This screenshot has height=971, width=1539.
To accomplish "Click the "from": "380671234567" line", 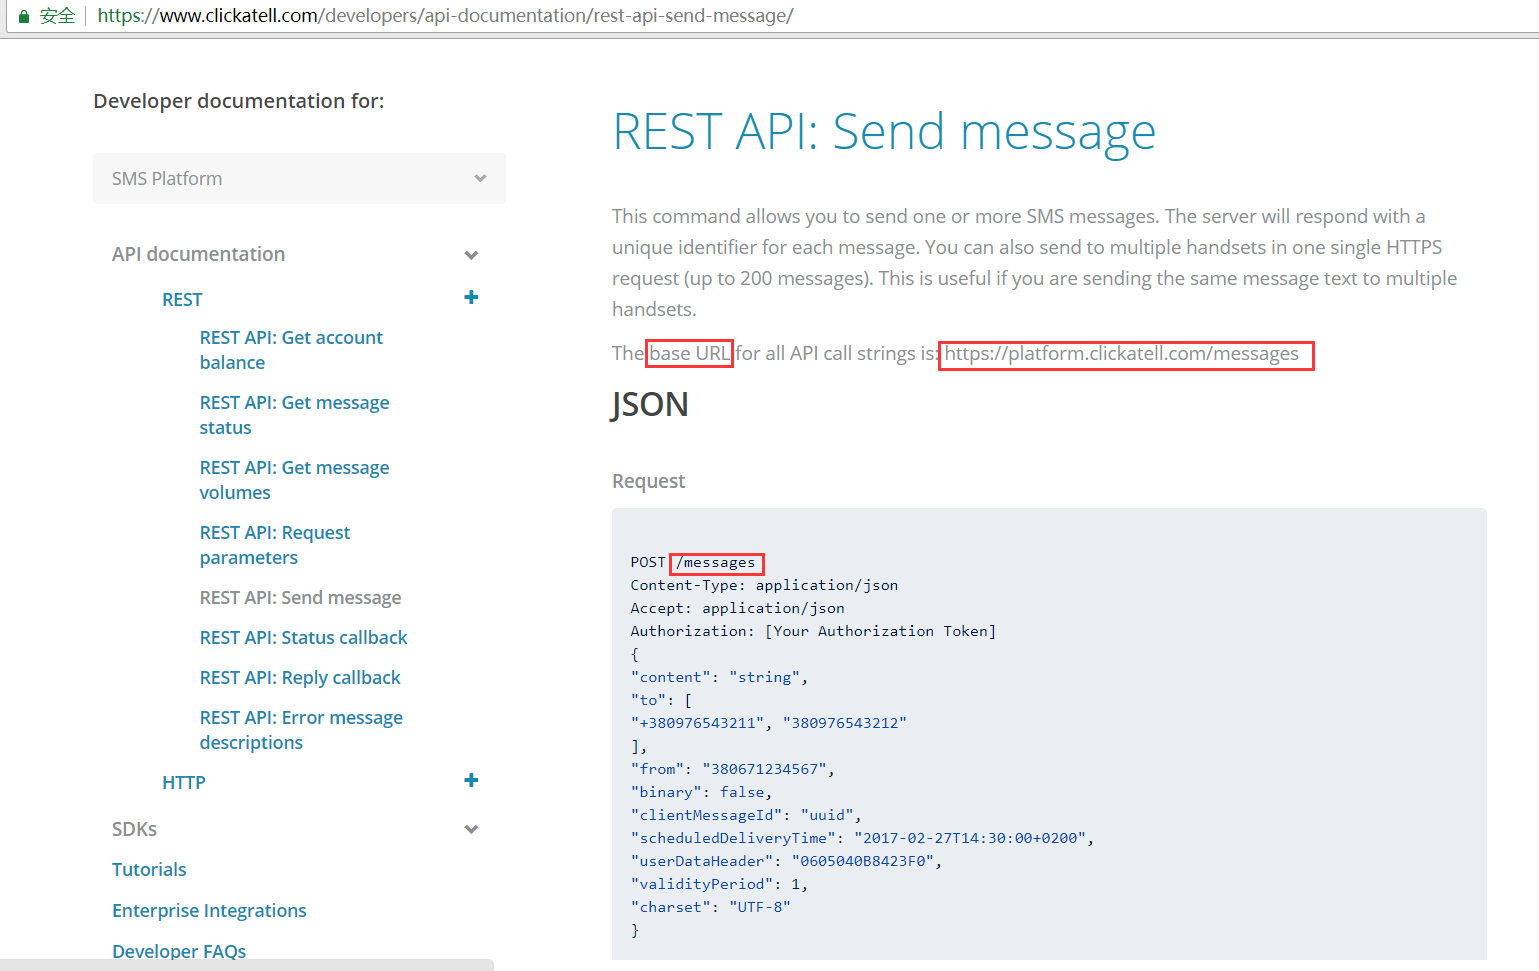I will (732, 769).
